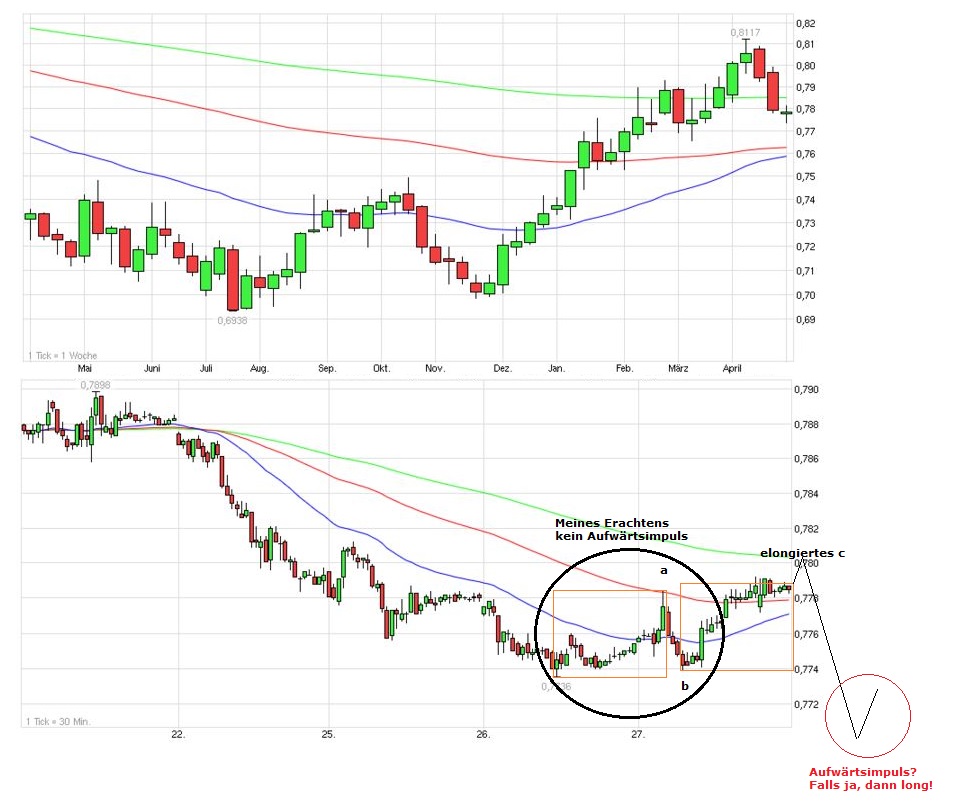The width and height of the screenshot is (972, 804).
Task: Click the 0,8117 high price label
Action: point(746,32)
